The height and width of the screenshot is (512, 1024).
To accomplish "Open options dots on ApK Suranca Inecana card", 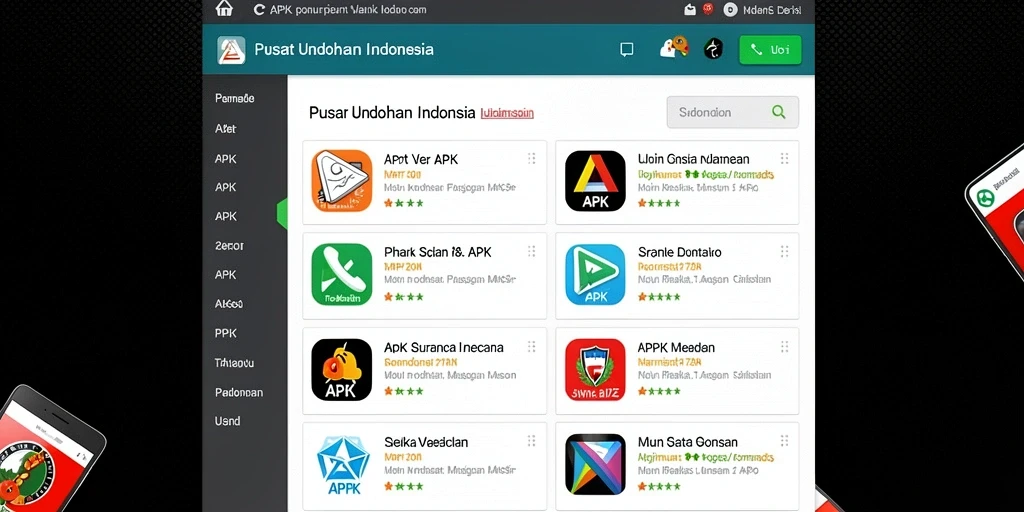I will pyautogui.click(x=532, y=347).
